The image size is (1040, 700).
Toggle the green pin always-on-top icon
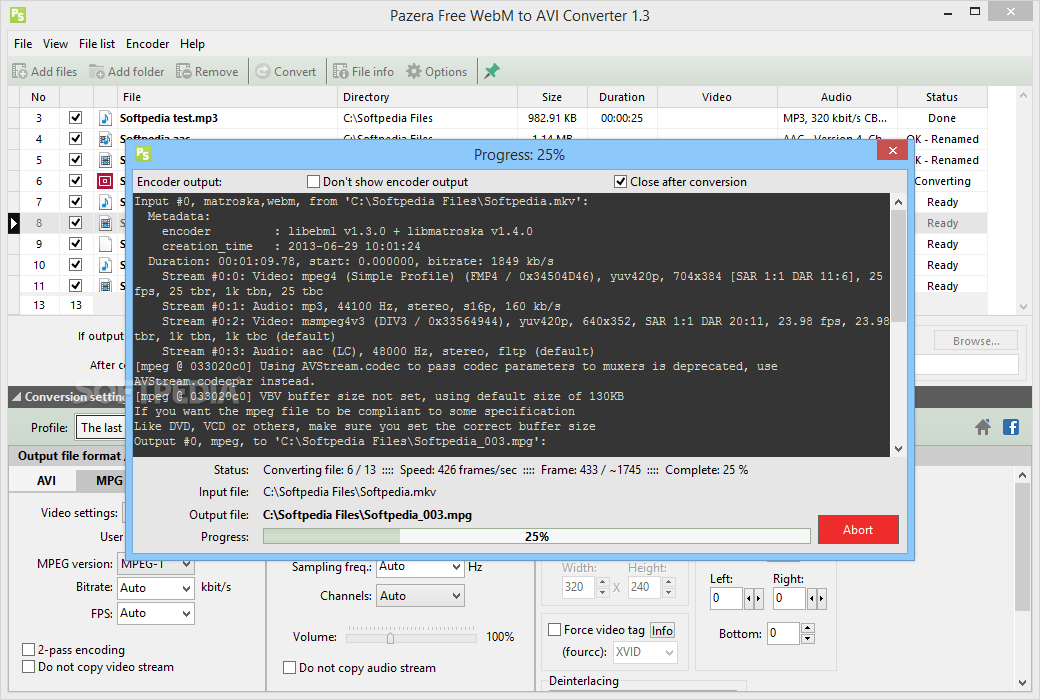491,71
